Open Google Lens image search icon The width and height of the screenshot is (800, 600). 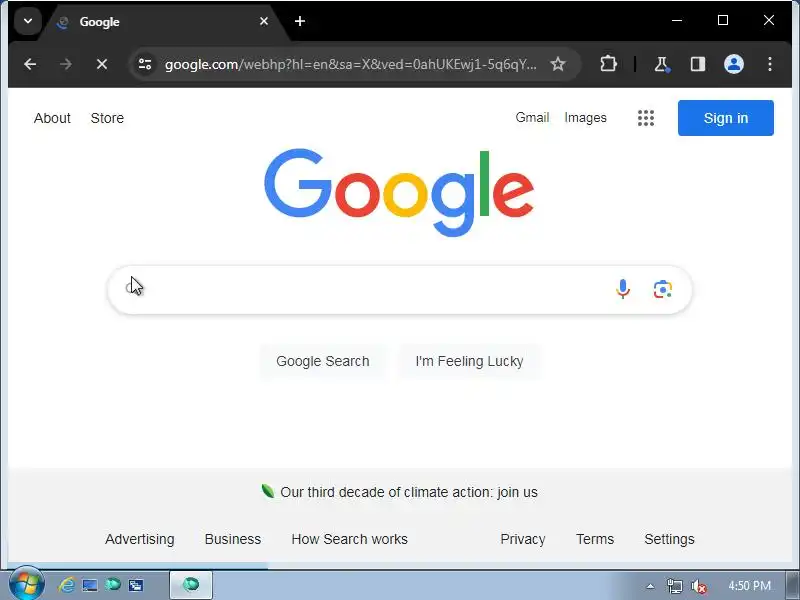(x=662, y=289)
